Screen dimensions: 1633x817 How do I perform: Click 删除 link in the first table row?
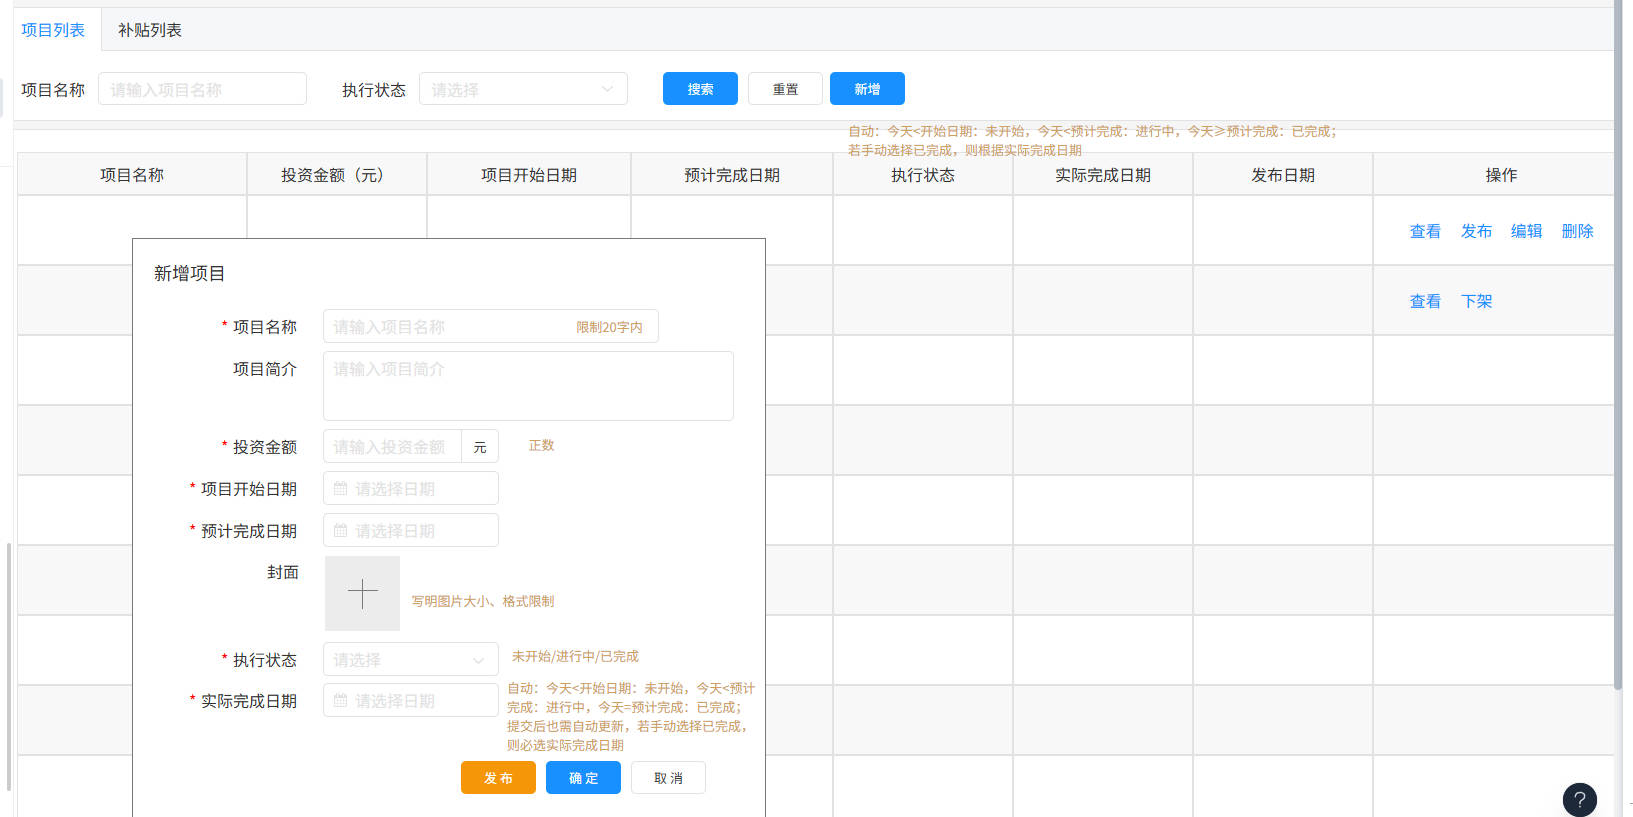tap(1577, 231)
